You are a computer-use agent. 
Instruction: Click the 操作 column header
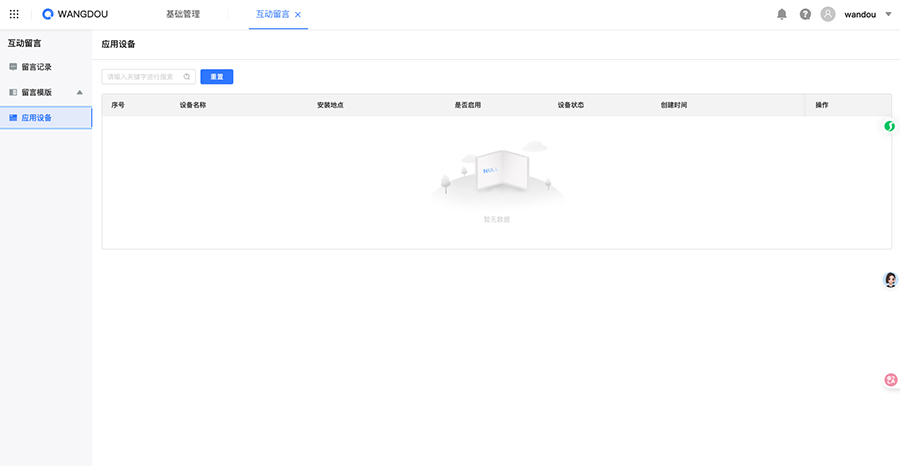click(x=822, y=106)
